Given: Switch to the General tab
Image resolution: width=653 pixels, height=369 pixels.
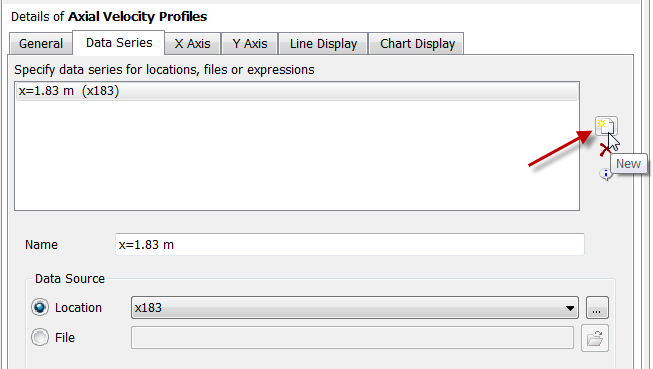Looking at the screenshot, I should pyautogui.click(x=41, y=44).
